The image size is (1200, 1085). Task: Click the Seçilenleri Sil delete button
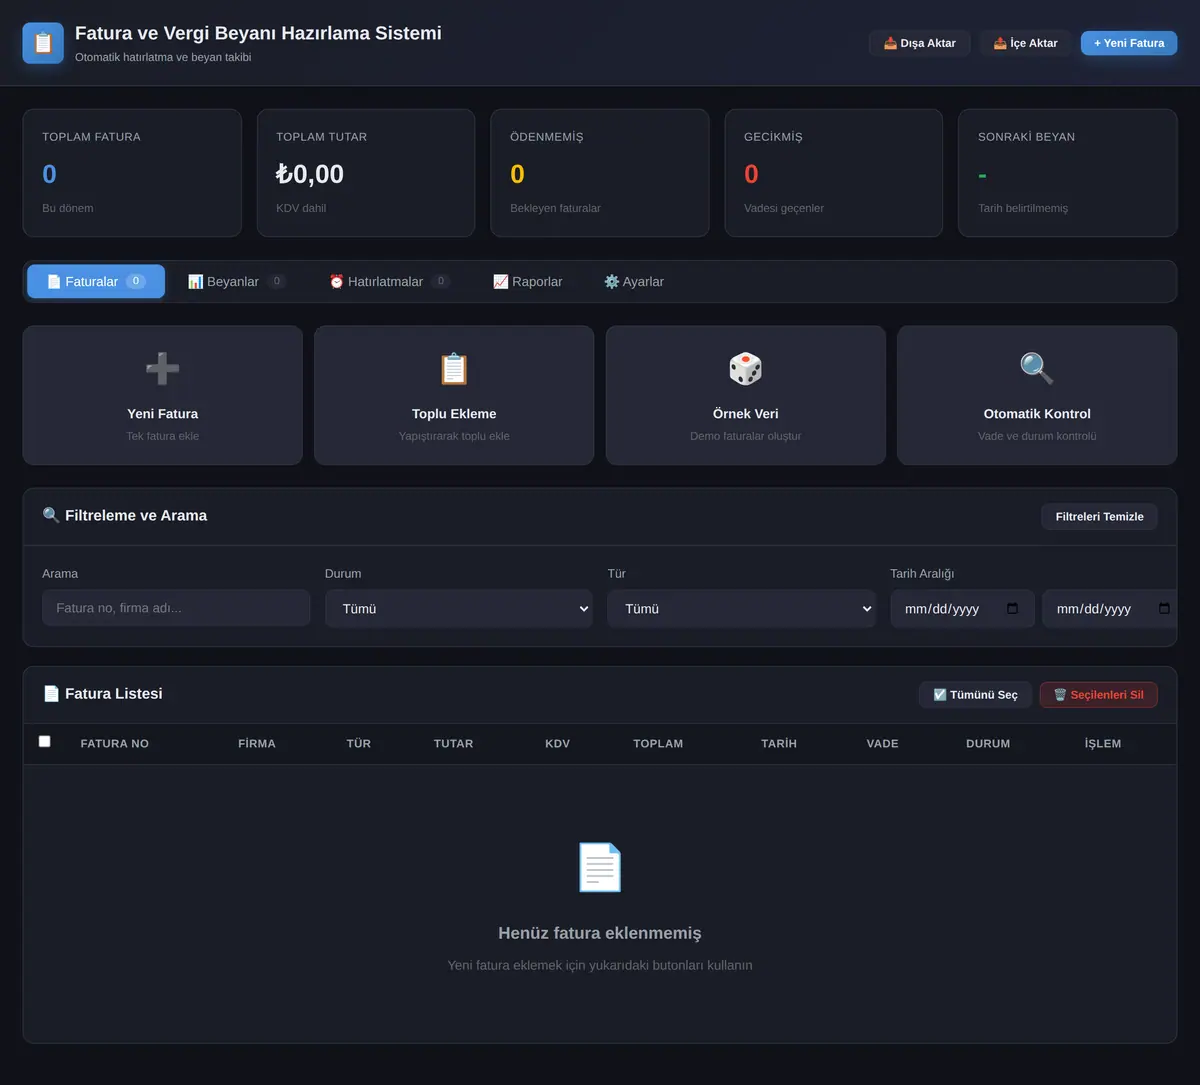point(1099,695)
